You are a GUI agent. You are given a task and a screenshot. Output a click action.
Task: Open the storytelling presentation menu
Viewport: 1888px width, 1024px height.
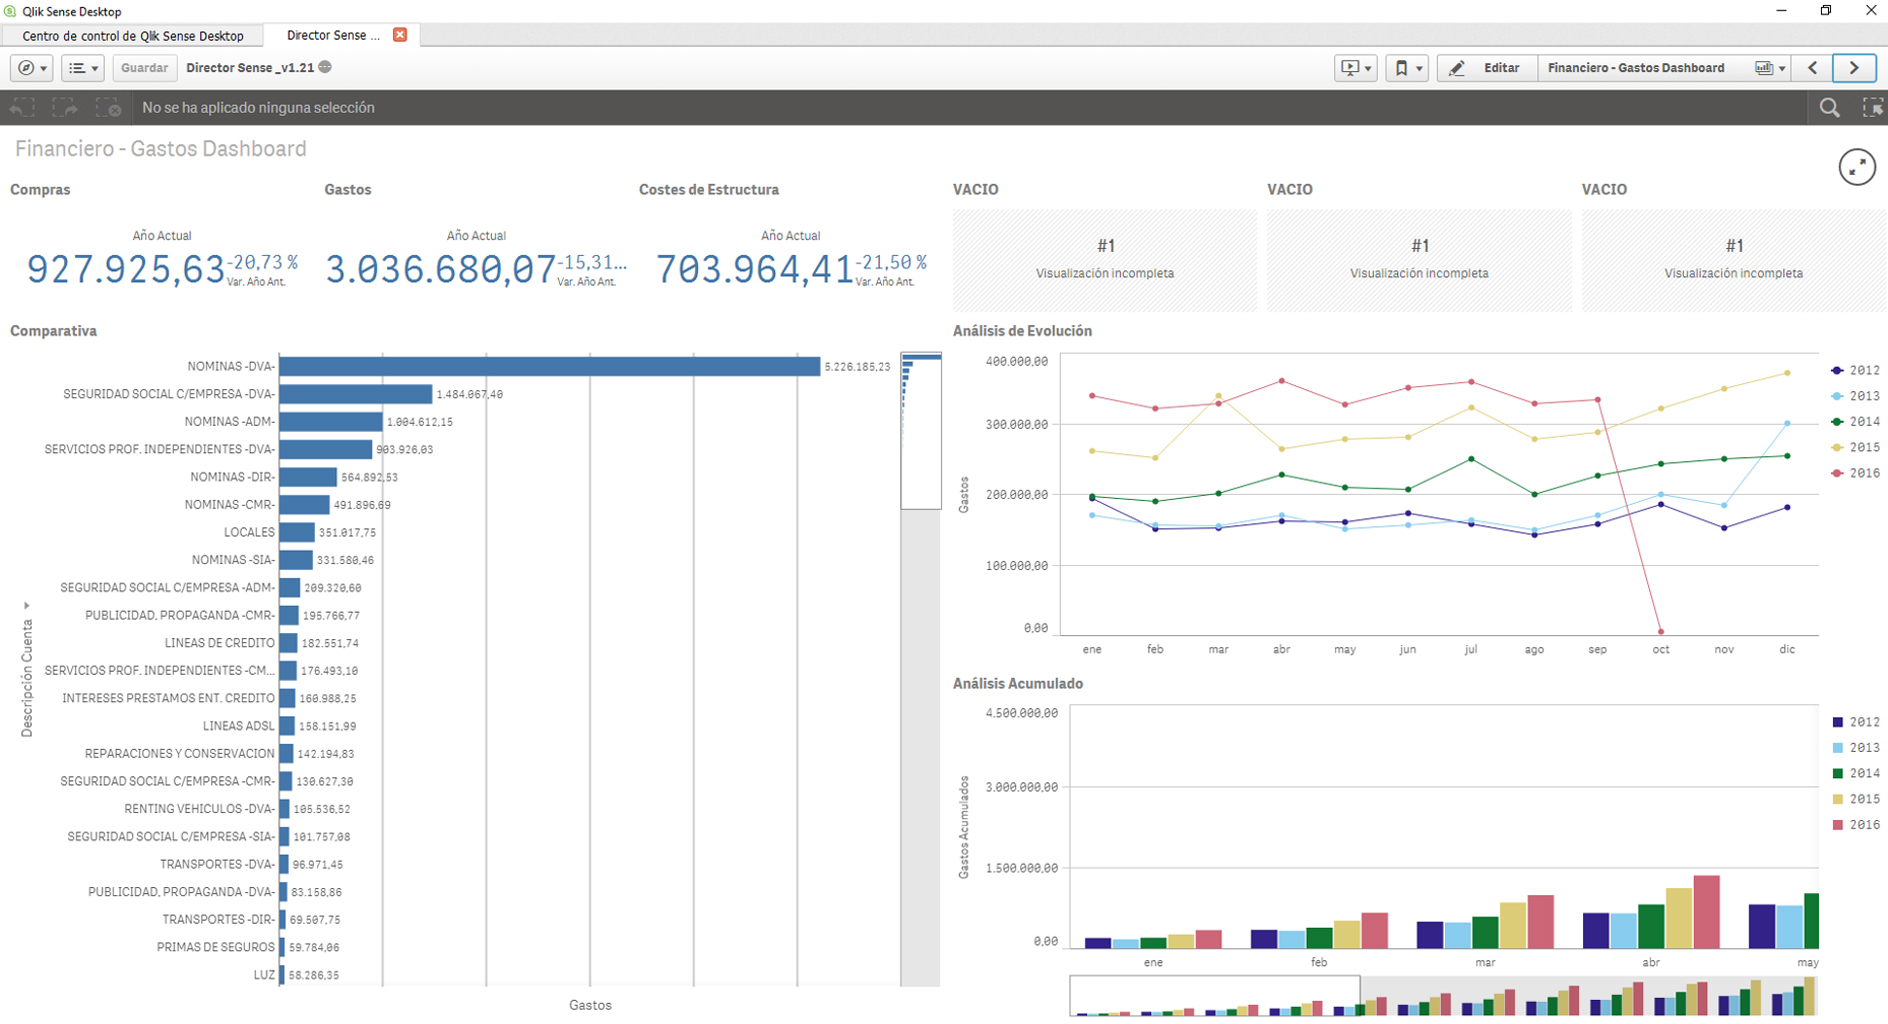click(1356, 68)
